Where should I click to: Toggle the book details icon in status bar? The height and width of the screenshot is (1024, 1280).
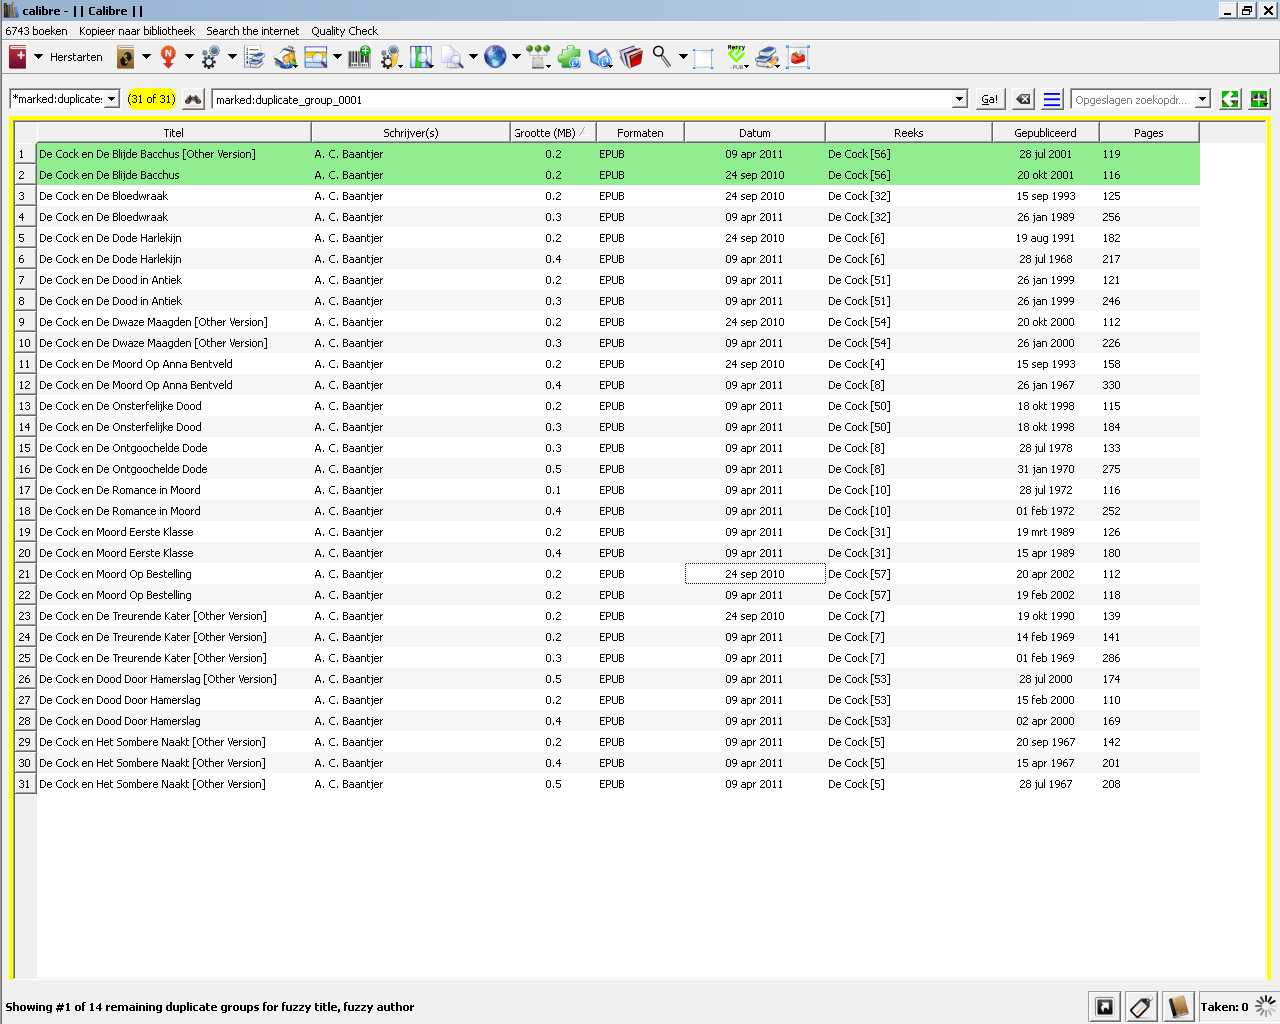point(1178,1007)
